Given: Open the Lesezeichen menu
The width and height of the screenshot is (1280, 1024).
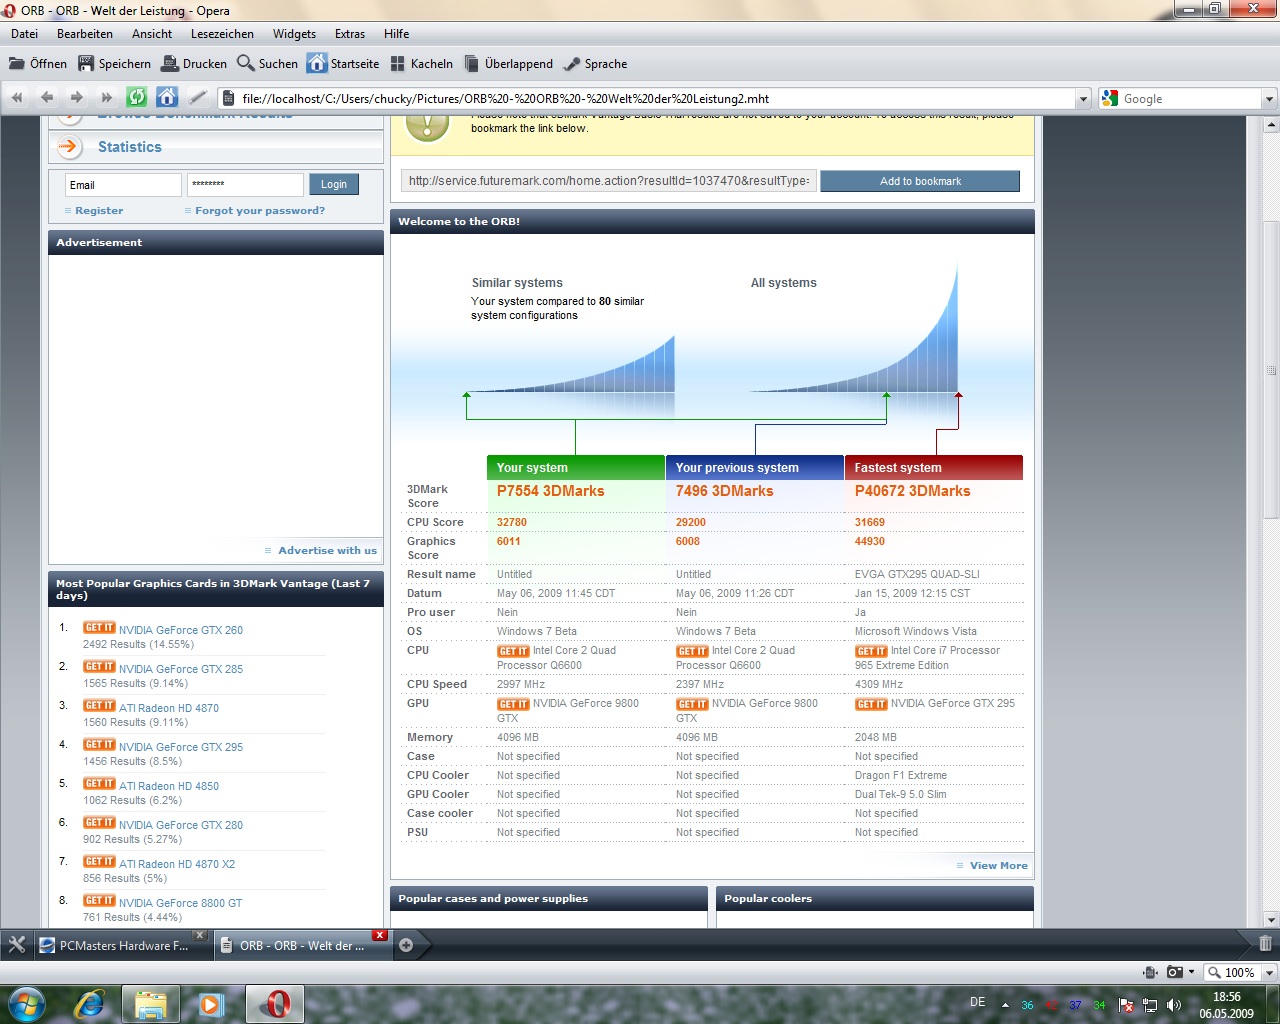Looking at the screenshot, I should [x=222, y=34].
